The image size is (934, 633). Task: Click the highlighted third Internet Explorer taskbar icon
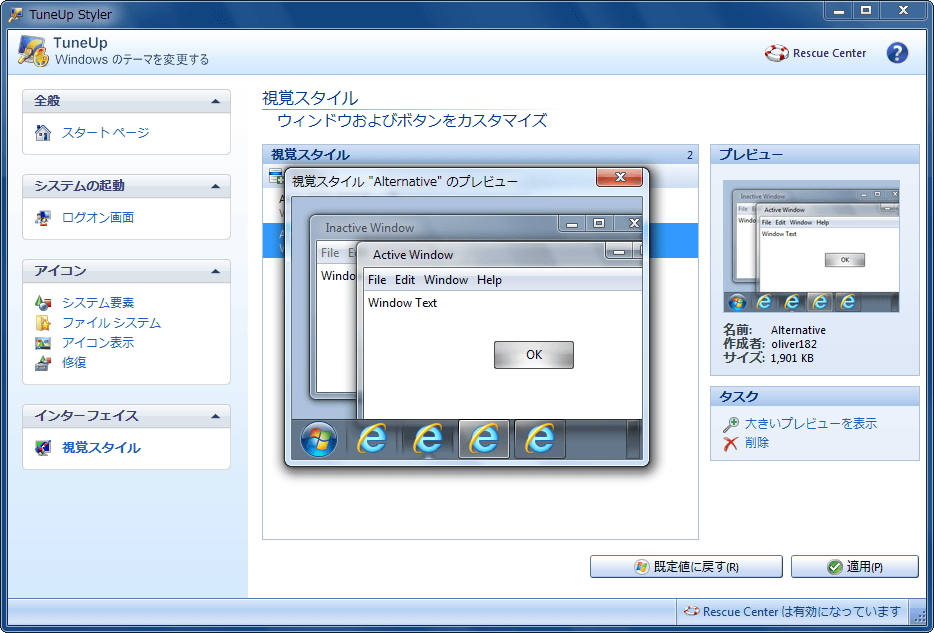pyautogui.click(x=484, y=439)
